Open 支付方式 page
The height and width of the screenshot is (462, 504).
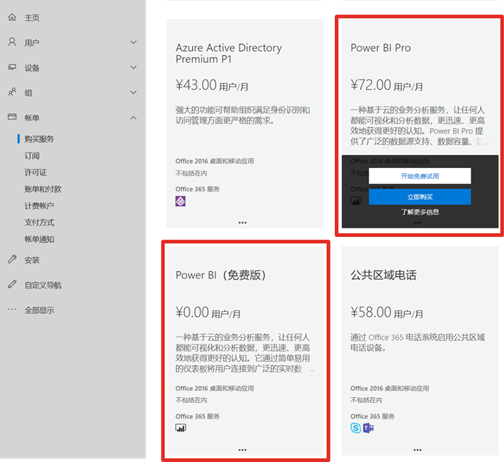click(x=39, y=222)
